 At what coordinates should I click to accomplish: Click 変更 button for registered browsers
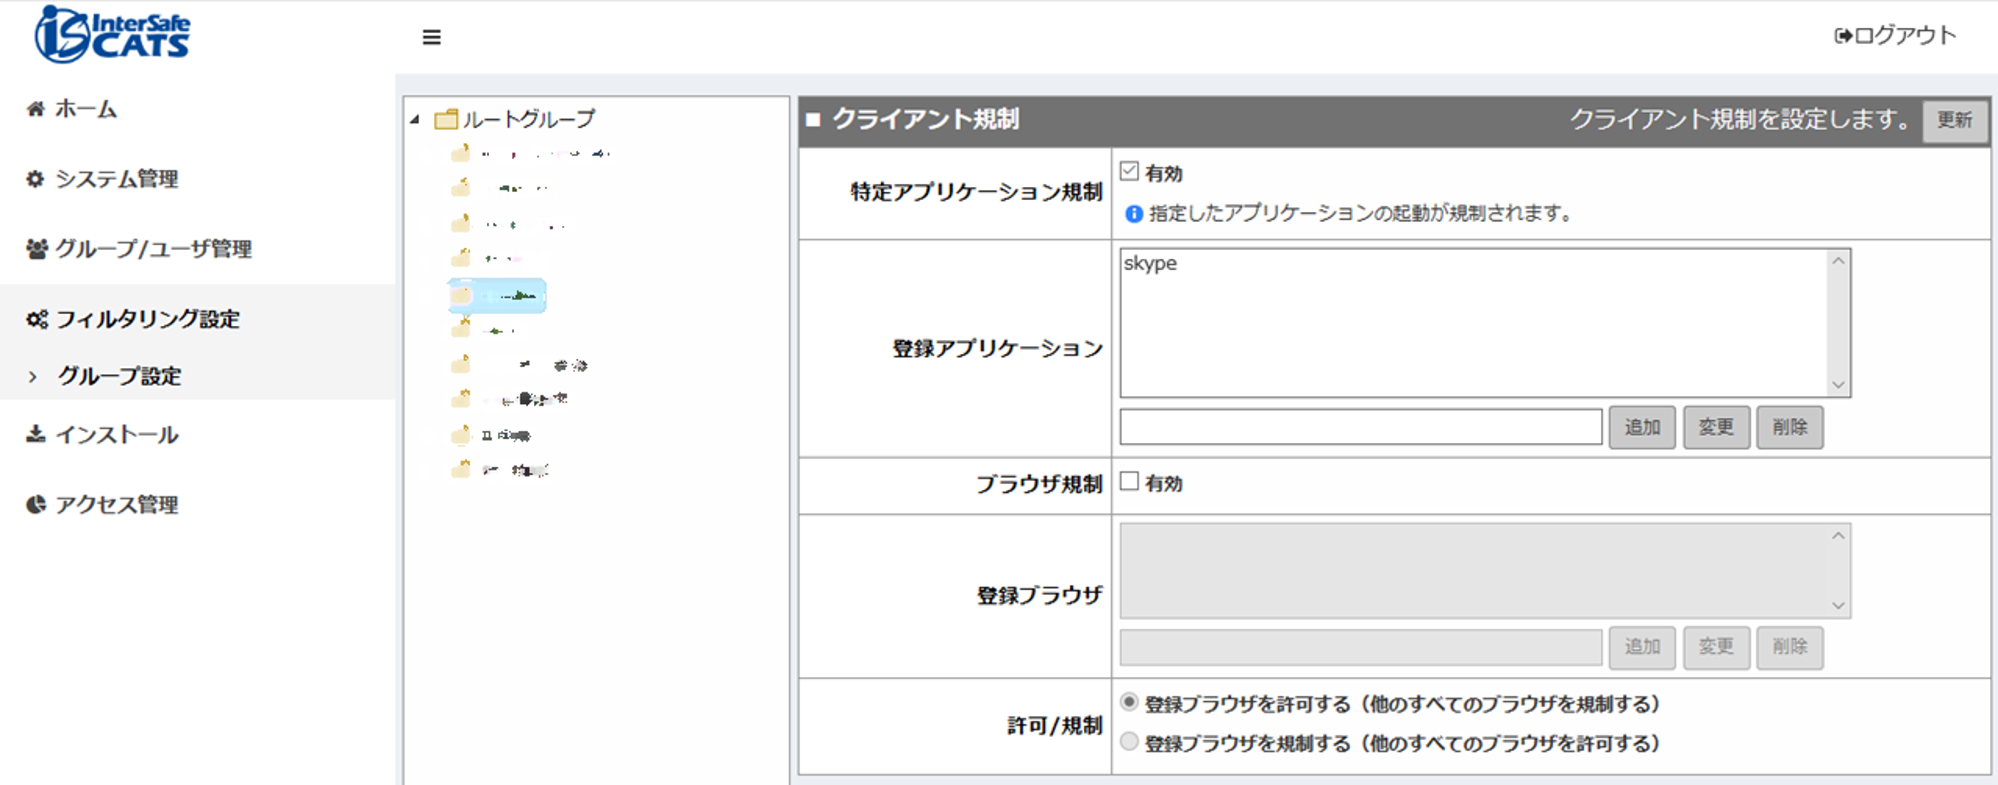tap(1716, 647)
